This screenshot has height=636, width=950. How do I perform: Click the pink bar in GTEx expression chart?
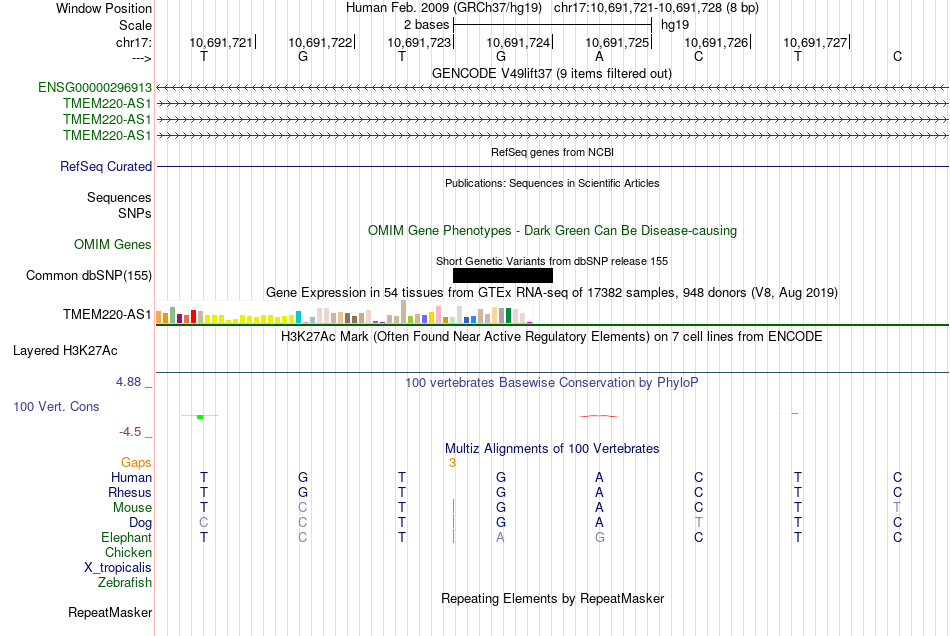[x=438, y=315]
